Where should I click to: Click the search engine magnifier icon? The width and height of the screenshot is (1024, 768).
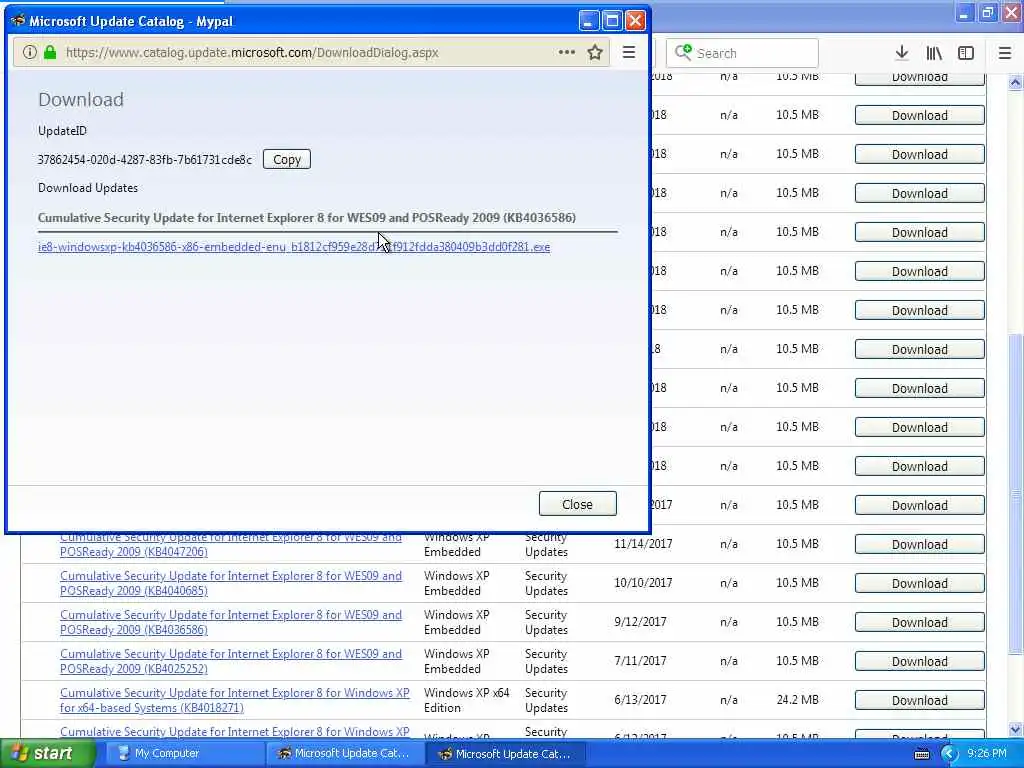(x=682, y=52)
